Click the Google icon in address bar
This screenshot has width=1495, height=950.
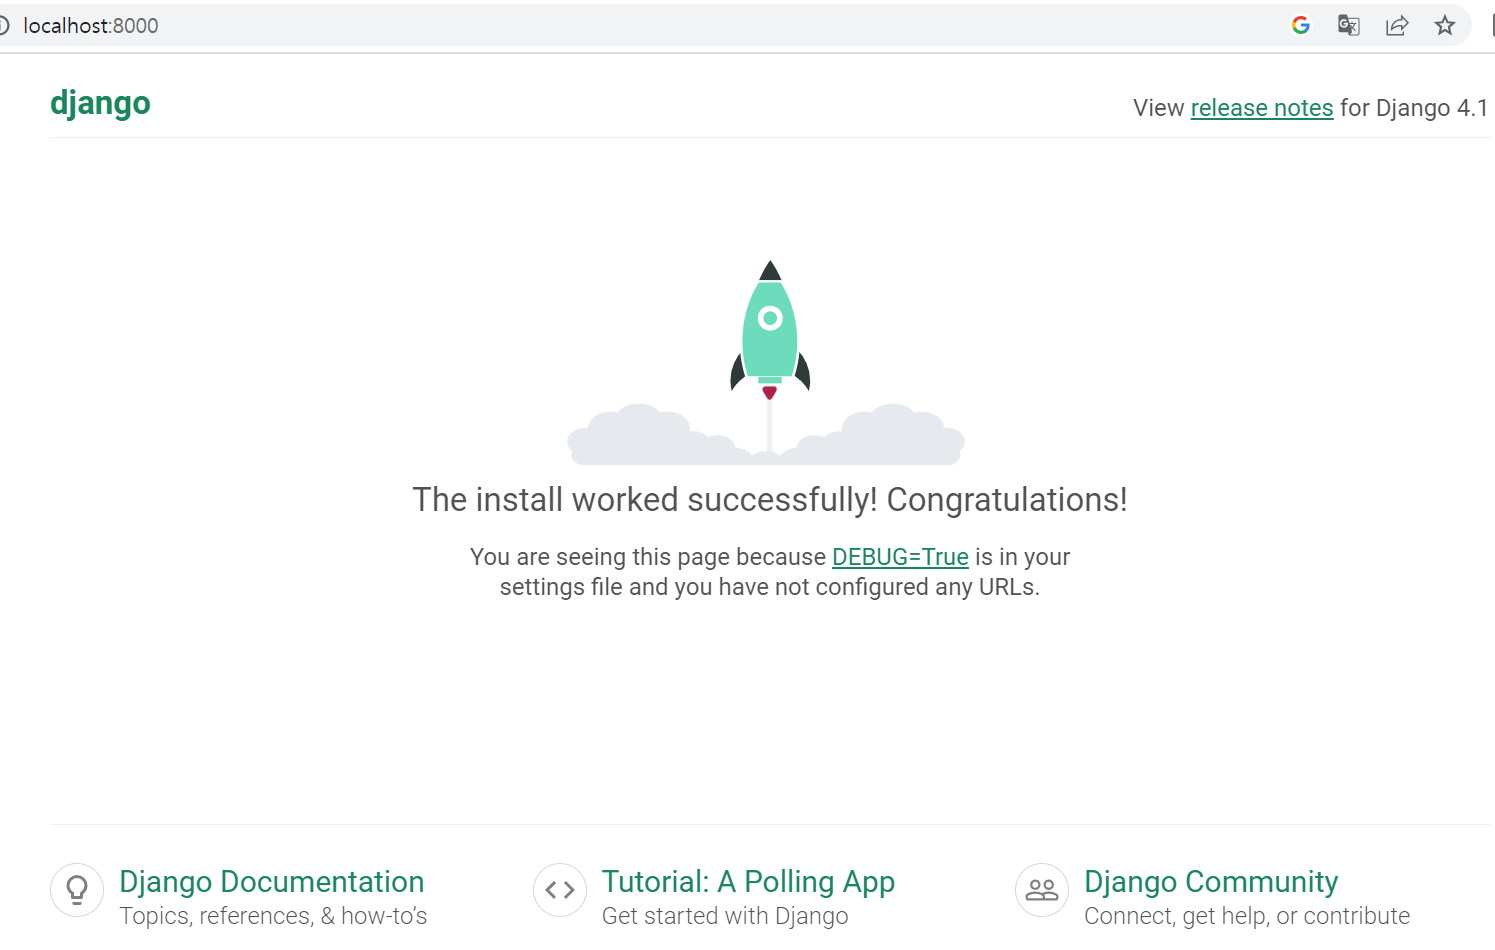(x=1300, y=25)
